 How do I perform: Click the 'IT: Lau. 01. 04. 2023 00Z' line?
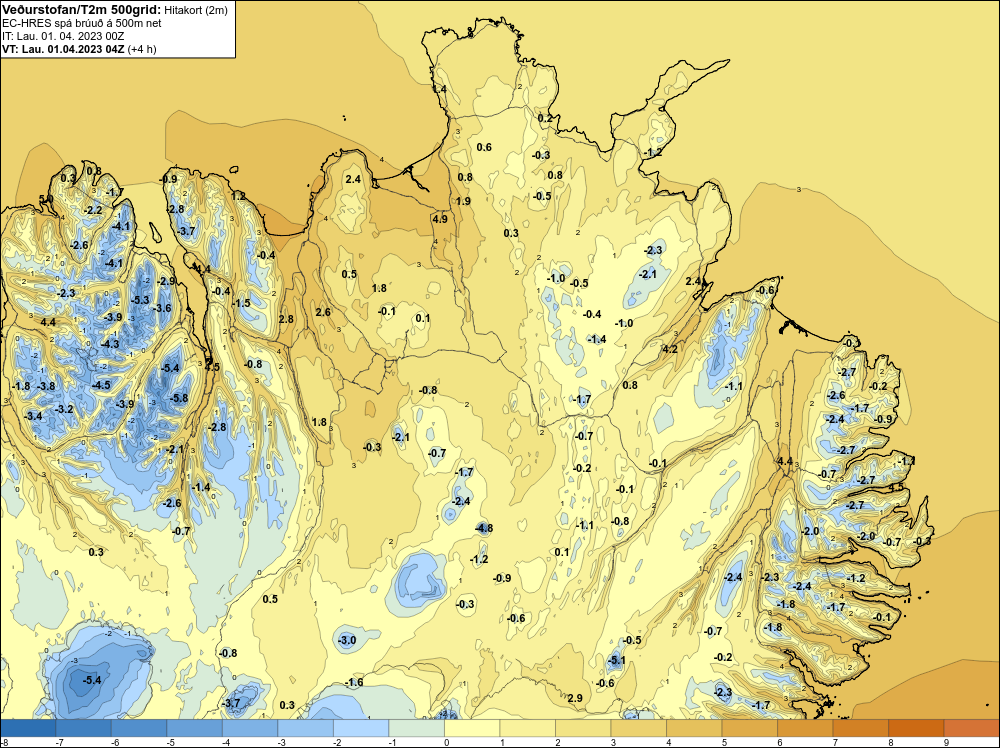(63, 36)
